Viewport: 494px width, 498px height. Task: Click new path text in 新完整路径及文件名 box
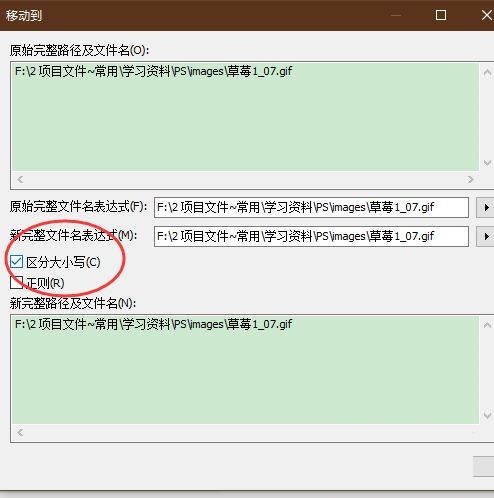click(x=153, y=324)
